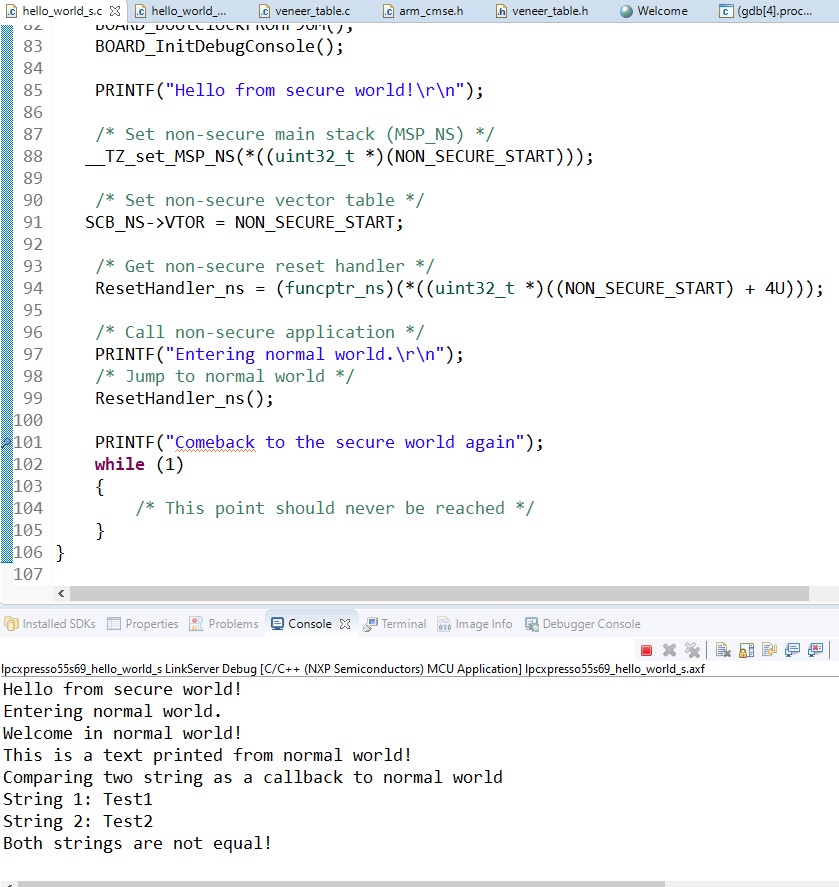Click Show Console When Standard Error Changes icon
The width and height of the screenshot is (839, 887).
coord(815,650)
